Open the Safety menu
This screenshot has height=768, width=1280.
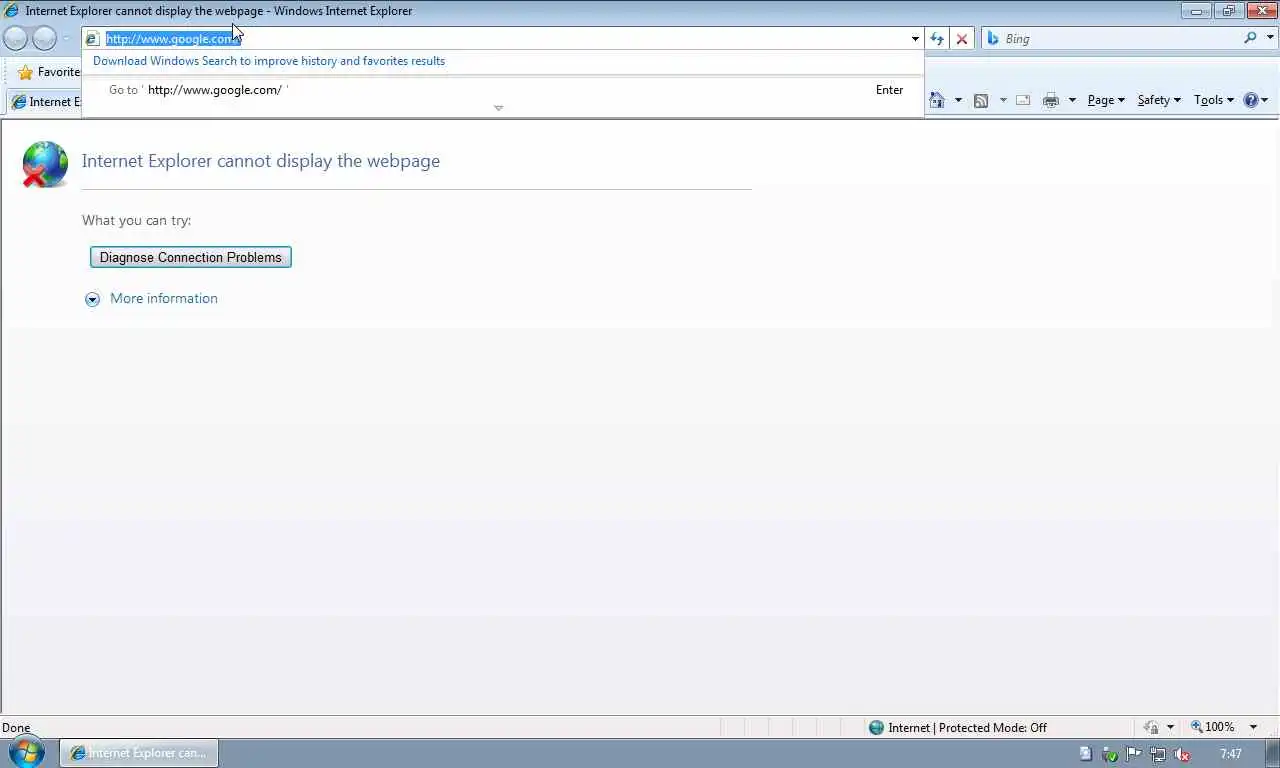coord(1159,100)
